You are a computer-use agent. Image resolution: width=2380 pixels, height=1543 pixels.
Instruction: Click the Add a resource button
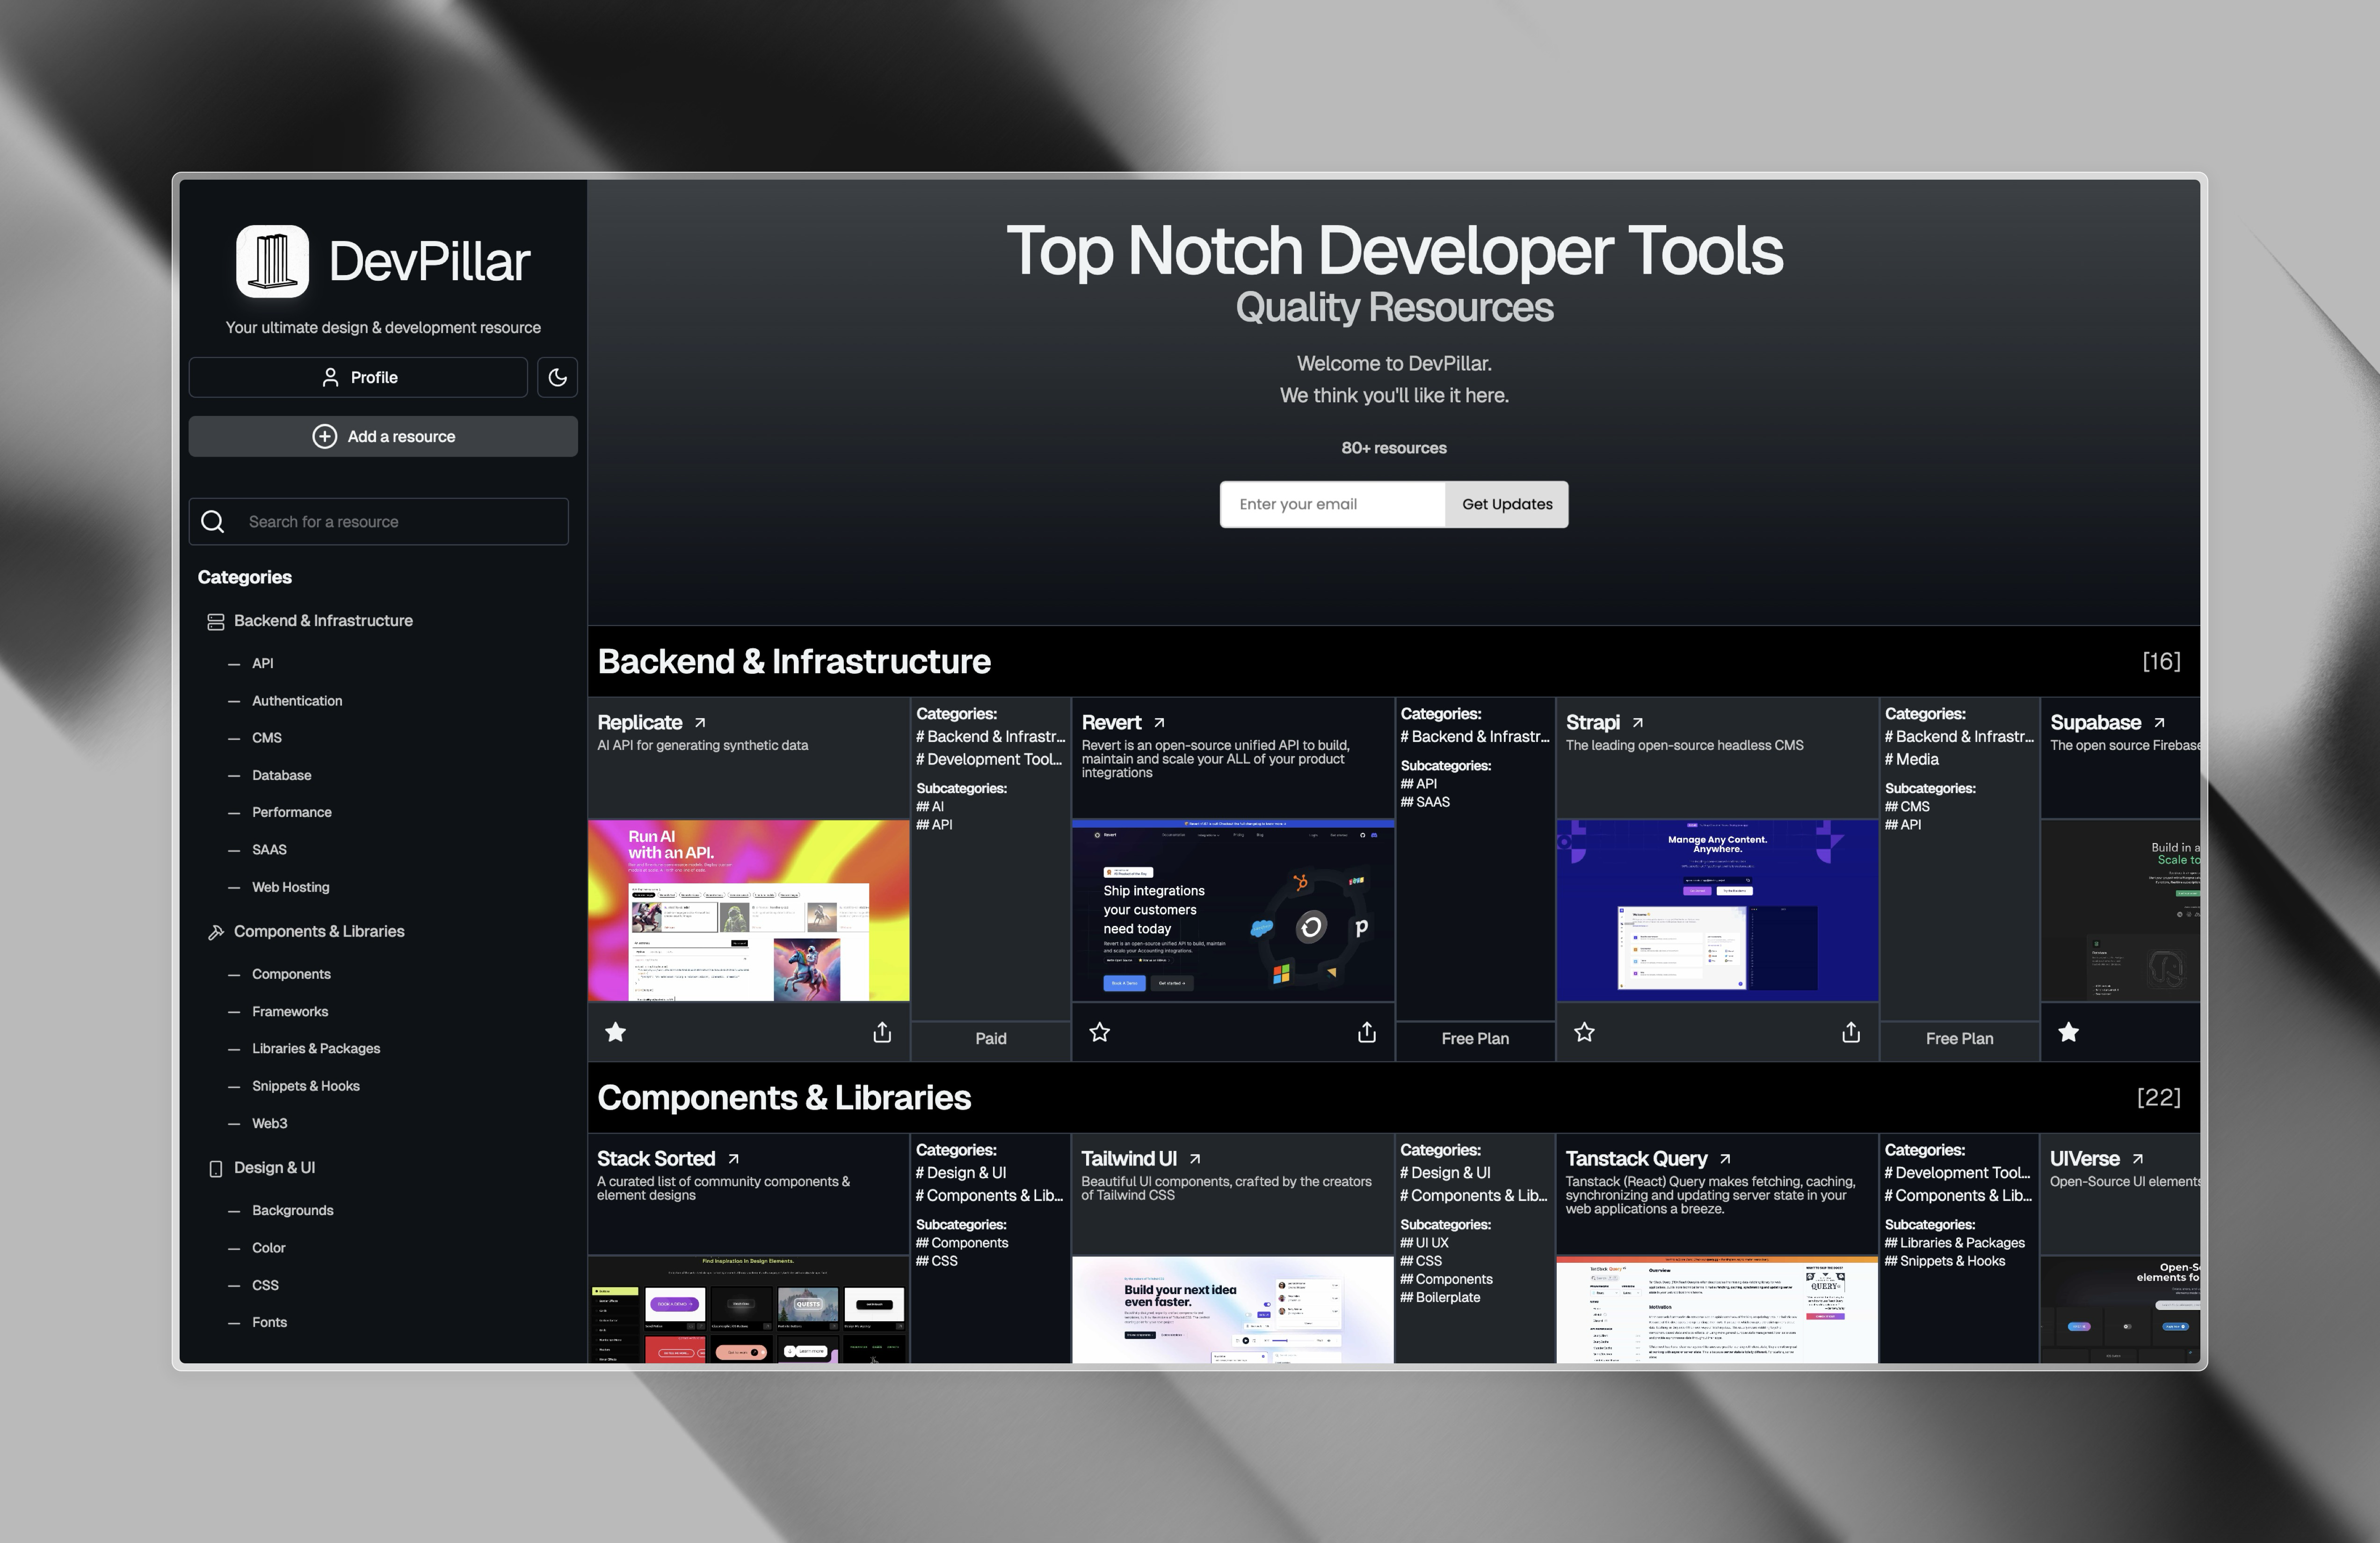[383, 436]
